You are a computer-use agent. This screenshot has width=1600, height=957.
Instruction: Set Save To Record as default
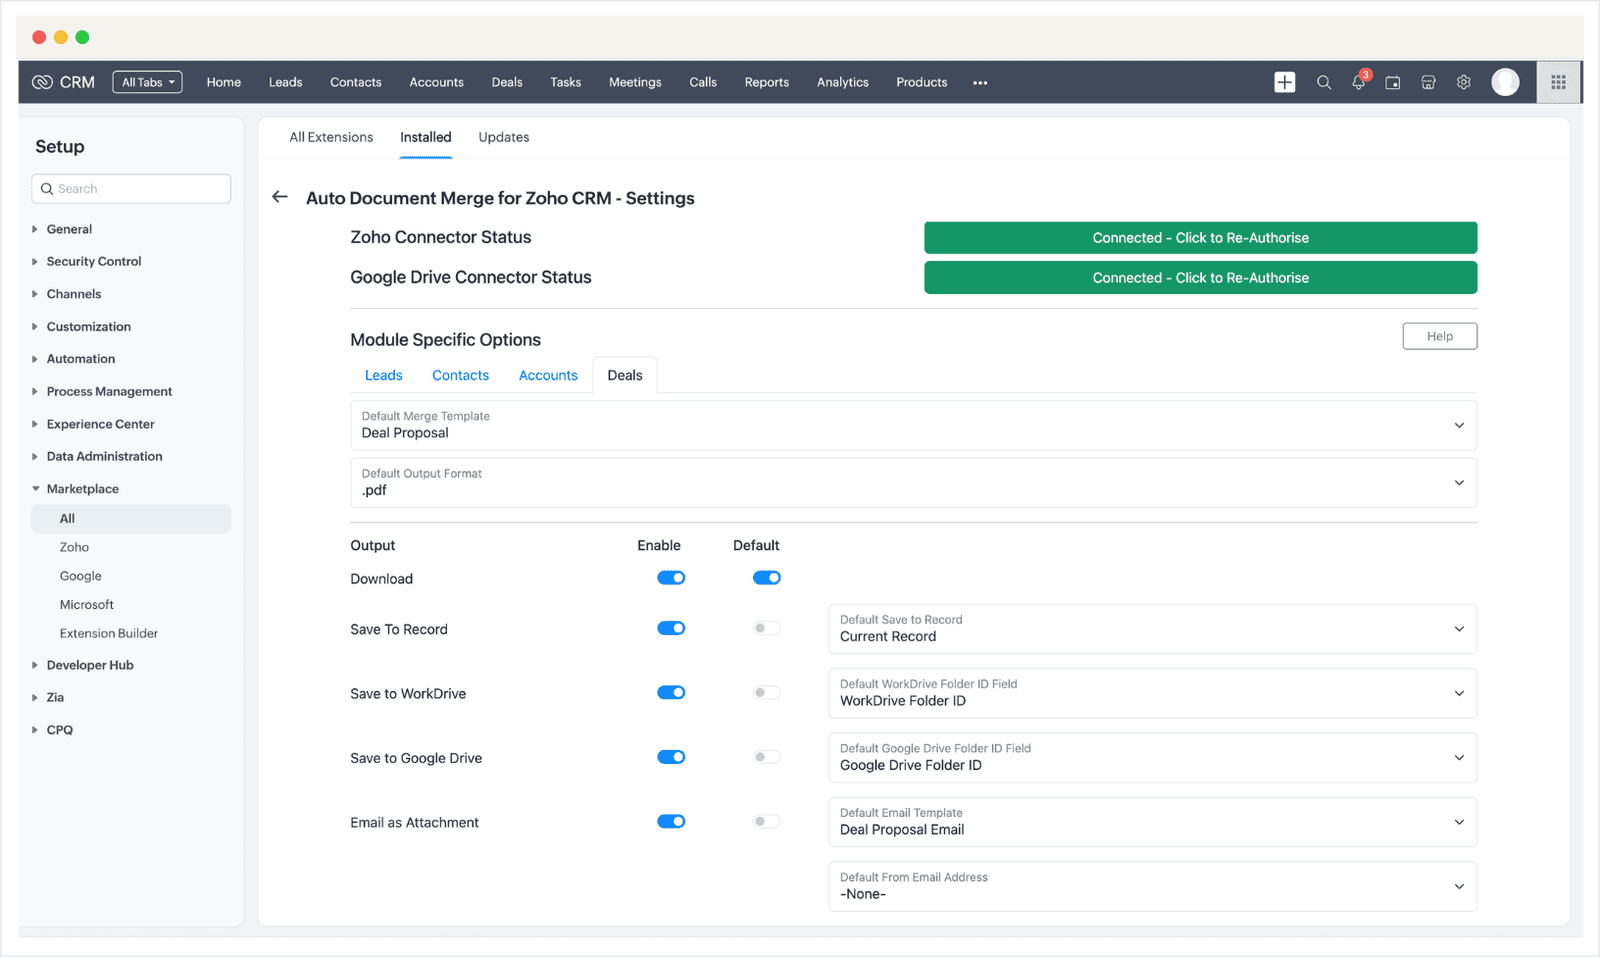point(767,628)
